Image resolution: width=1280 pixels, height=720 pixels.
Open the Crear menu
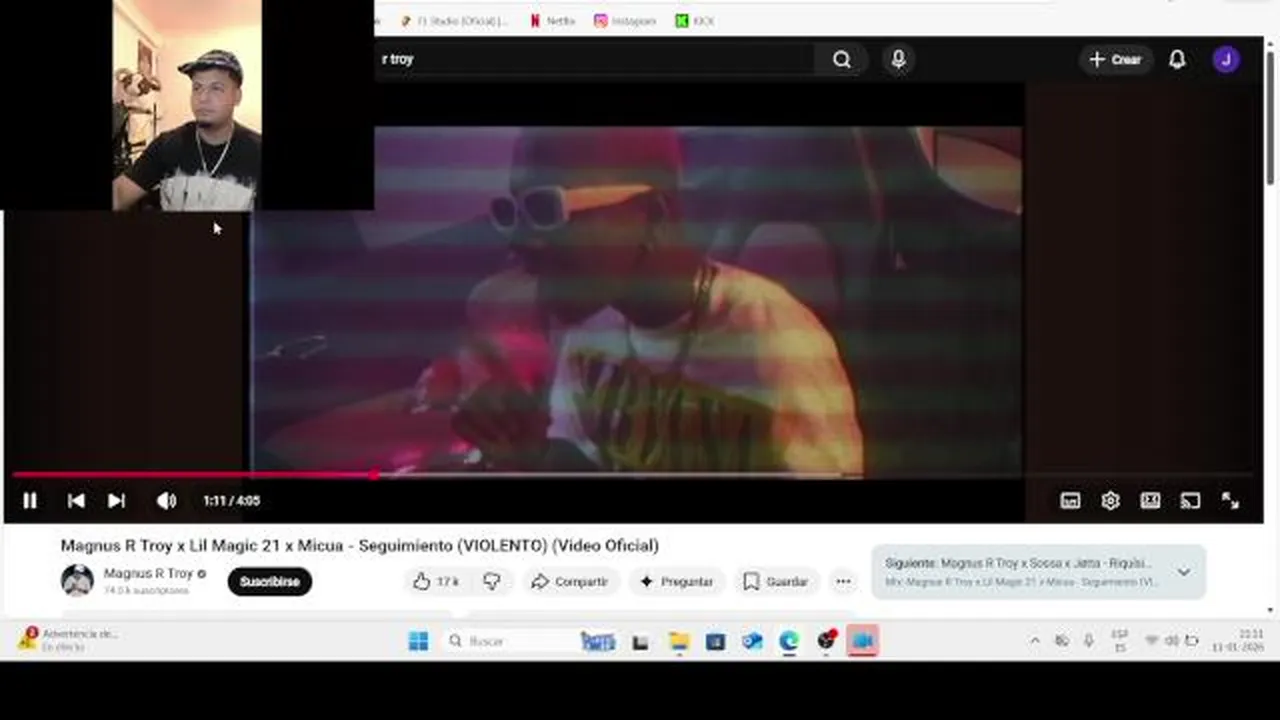tap(1115, 60)
